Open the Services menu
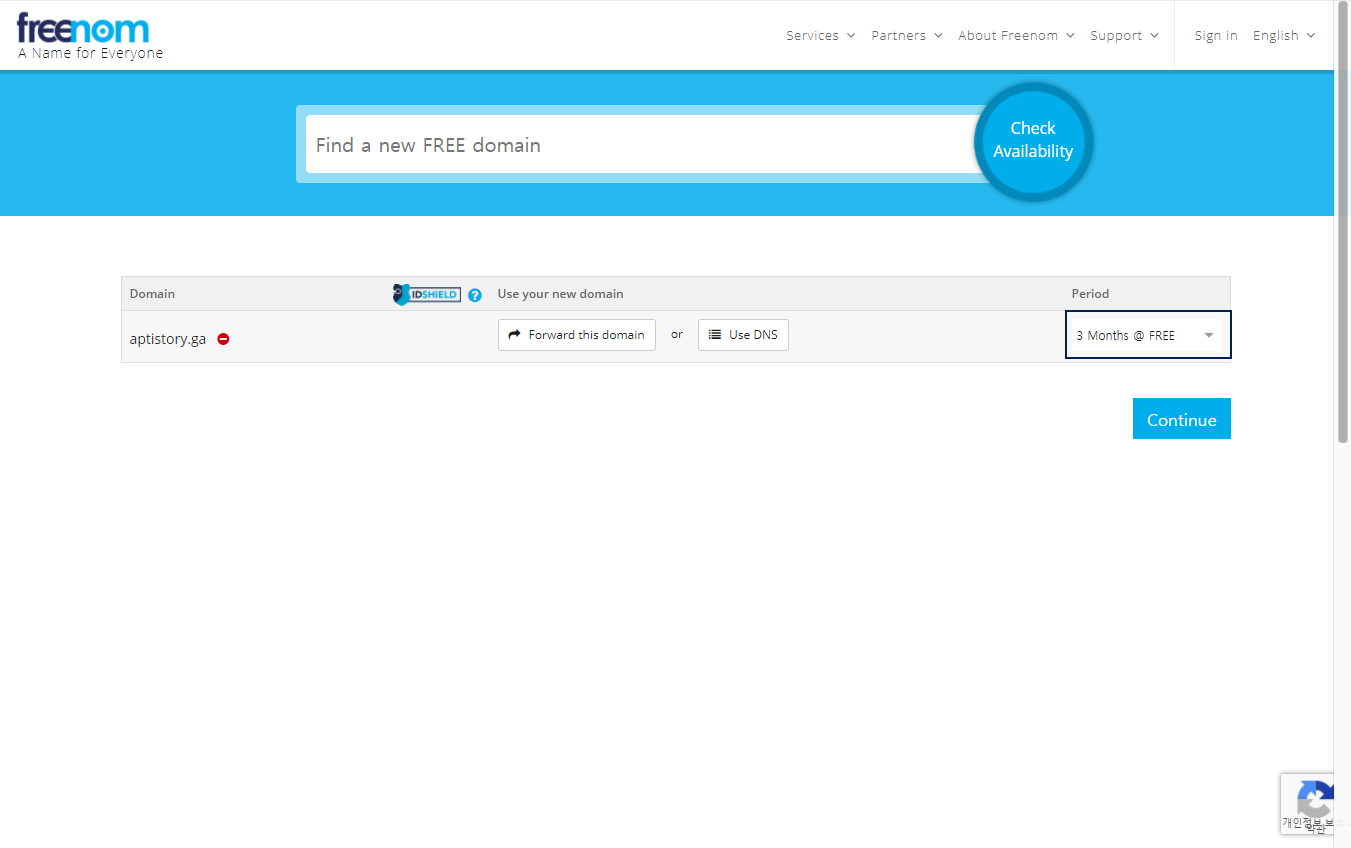 [x=821, y=35]
